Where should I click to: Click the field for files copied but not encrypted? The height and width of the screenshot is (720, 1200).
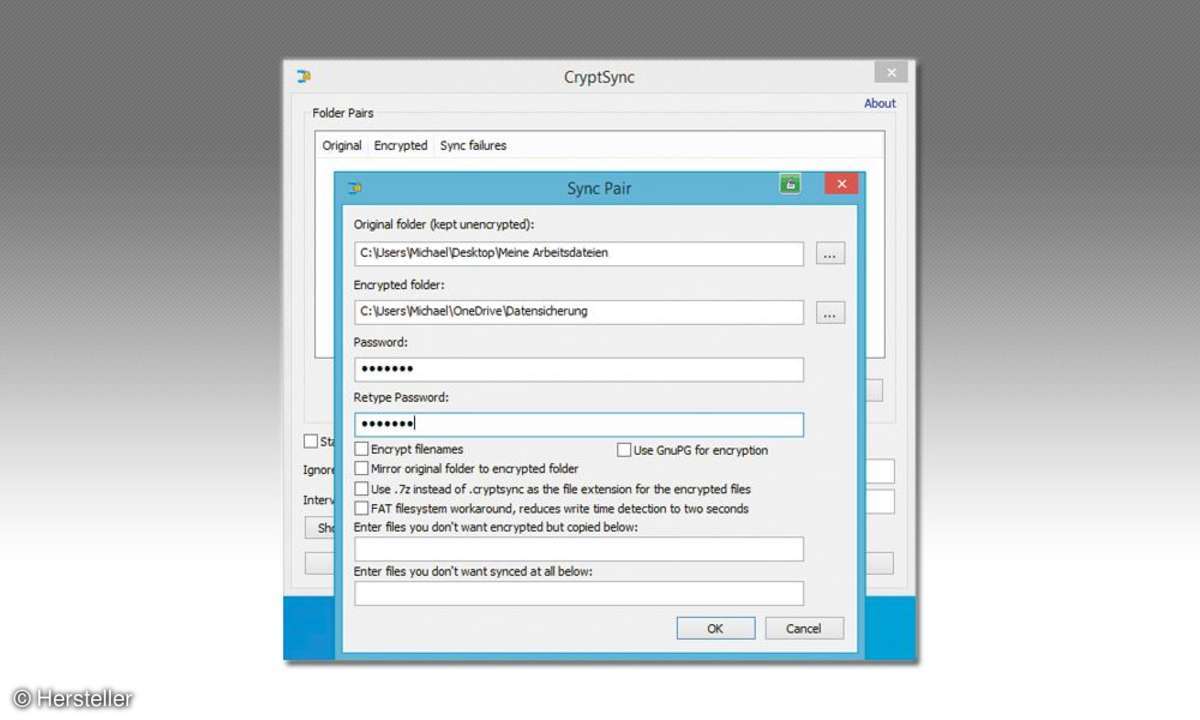[x=579, y=549]
